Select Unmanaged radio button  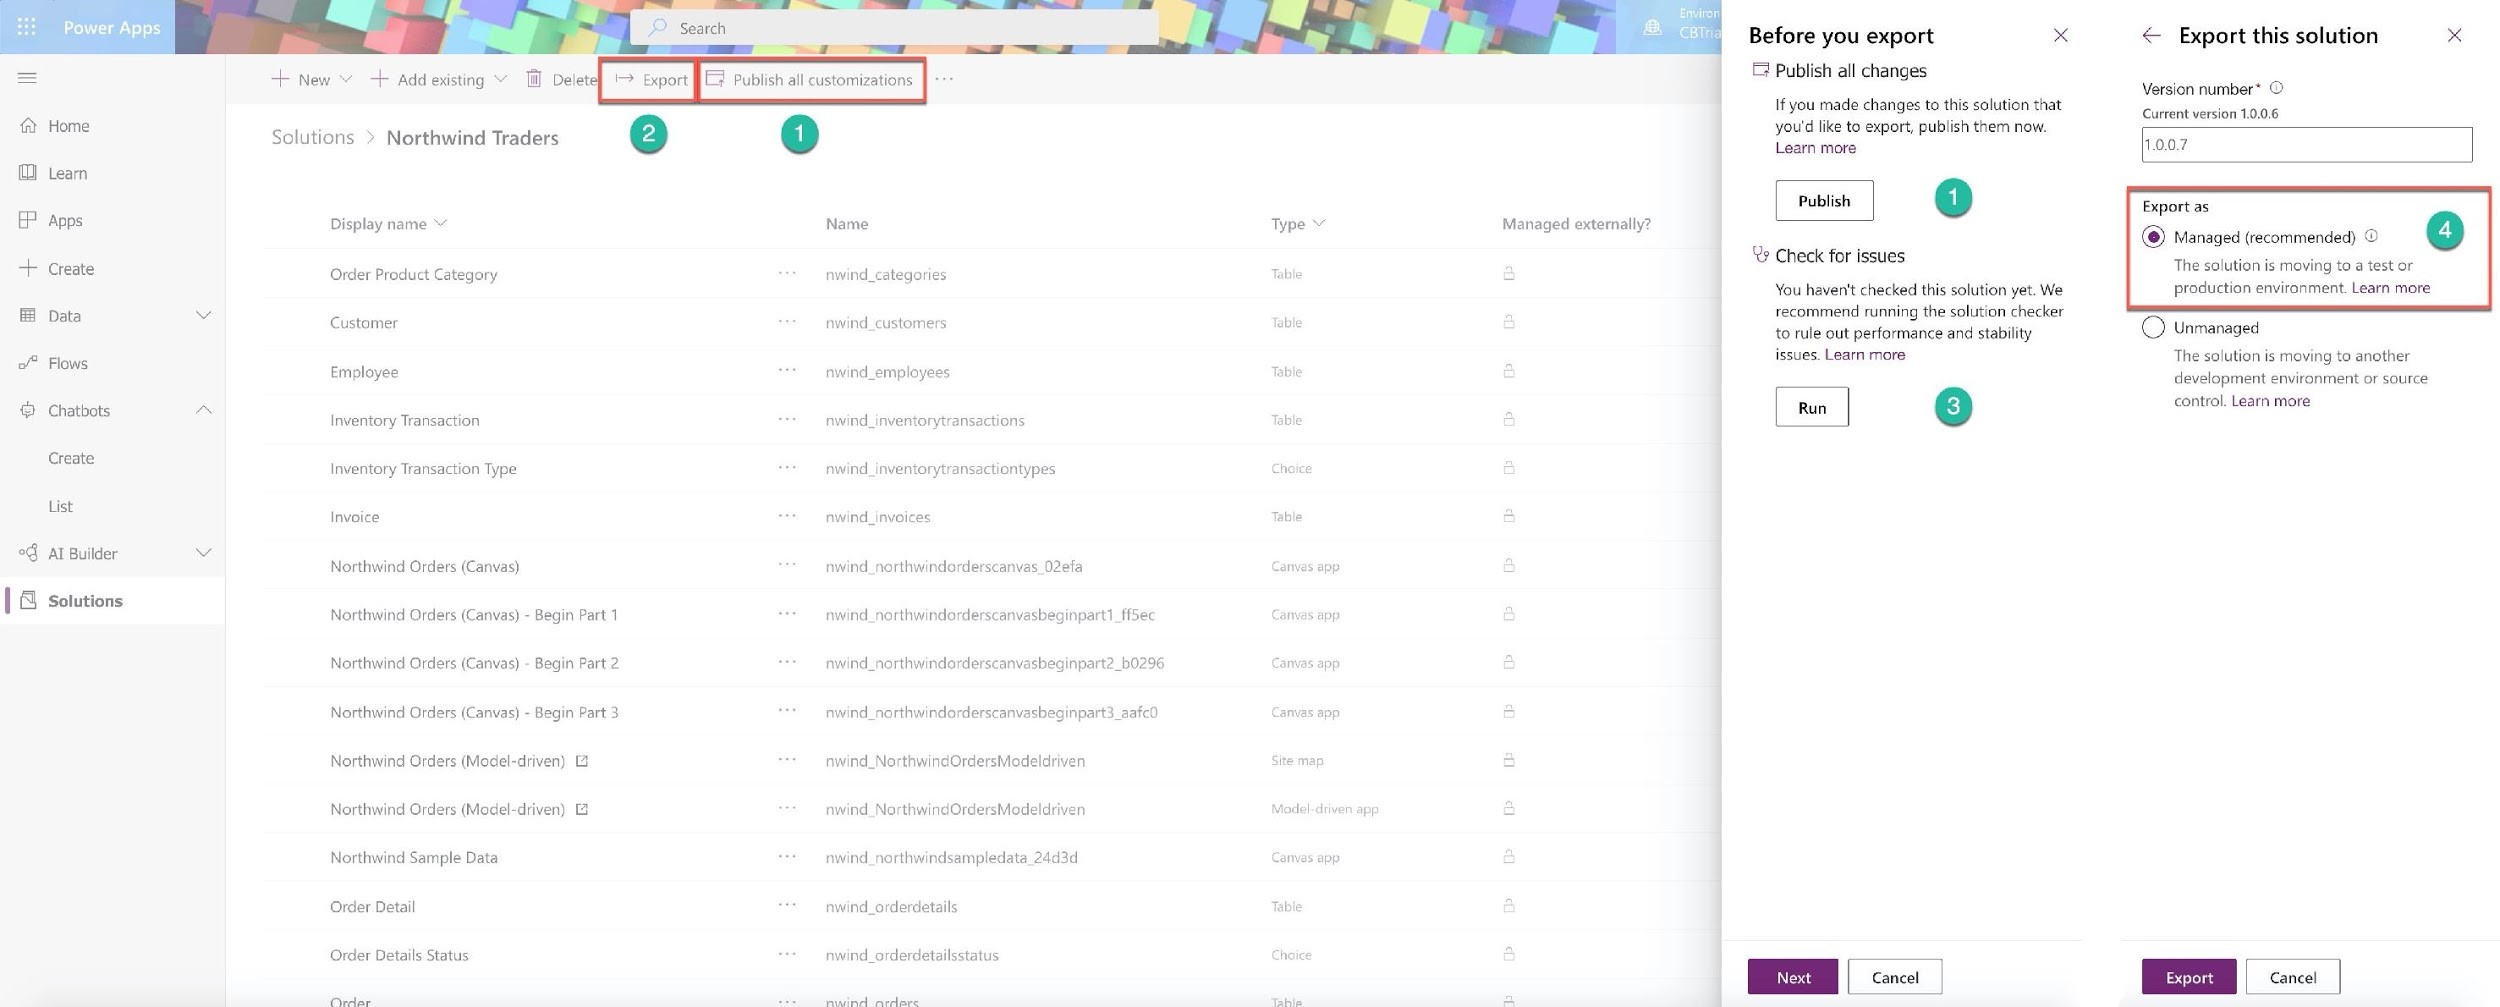pos(2153,327)
